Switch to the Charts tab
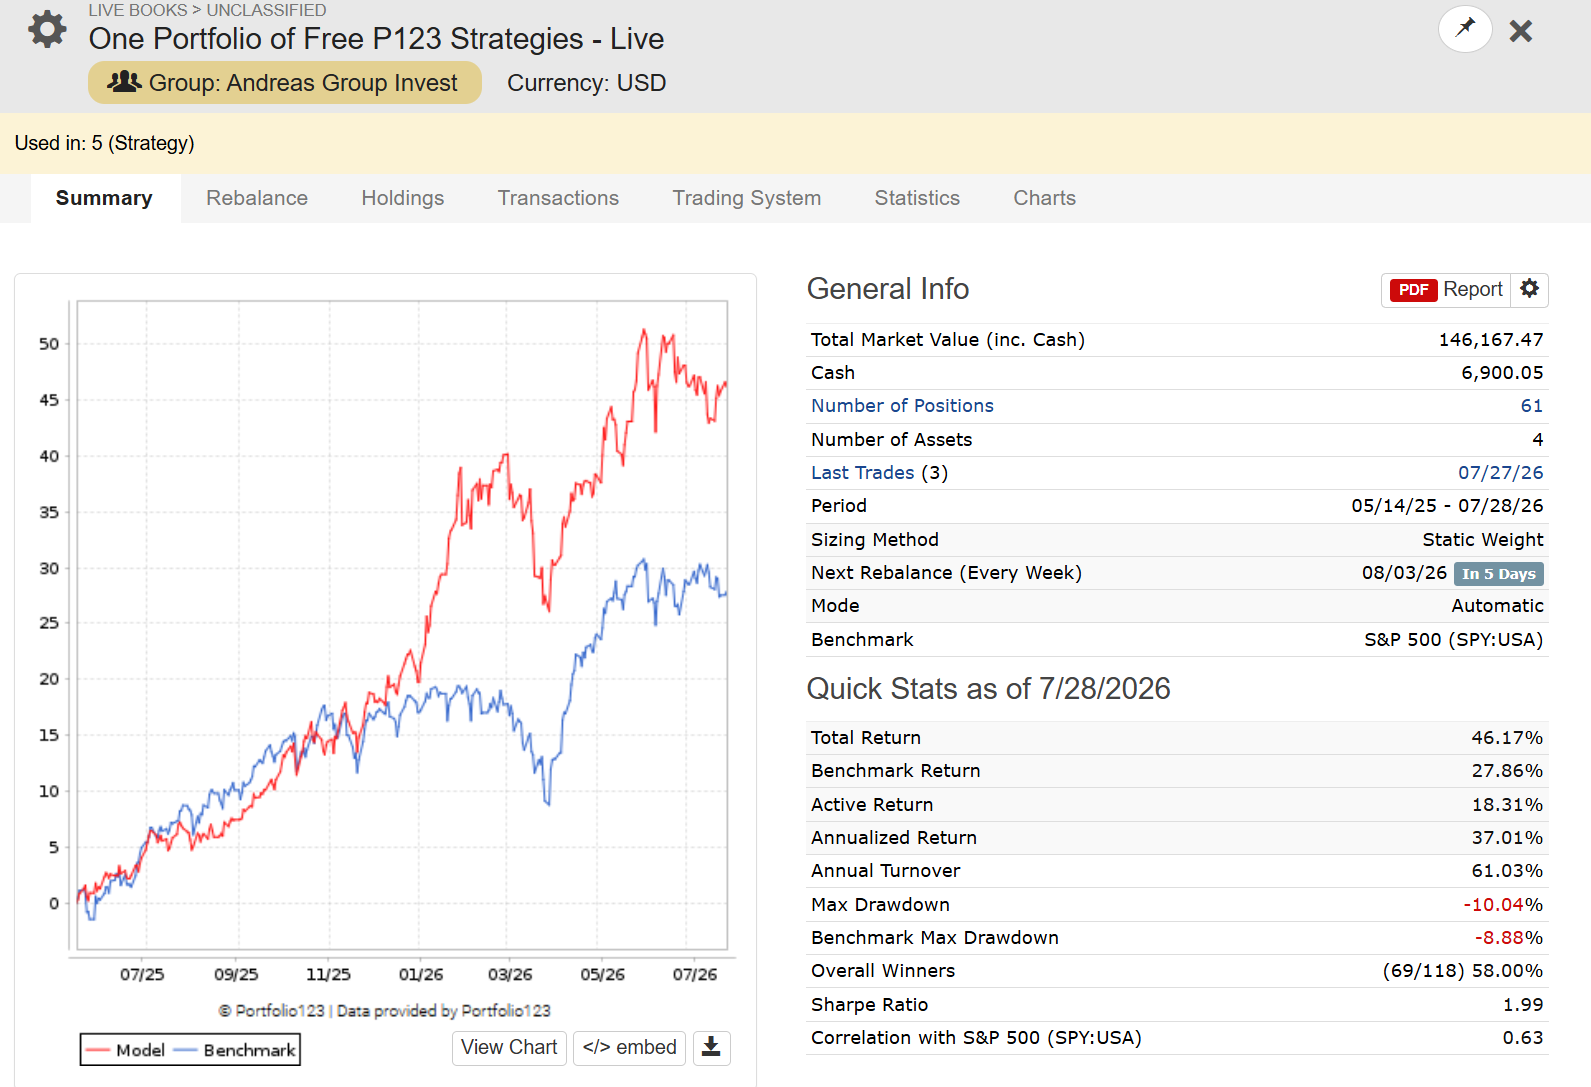 pyautogui.click(x=1044, y=198)
